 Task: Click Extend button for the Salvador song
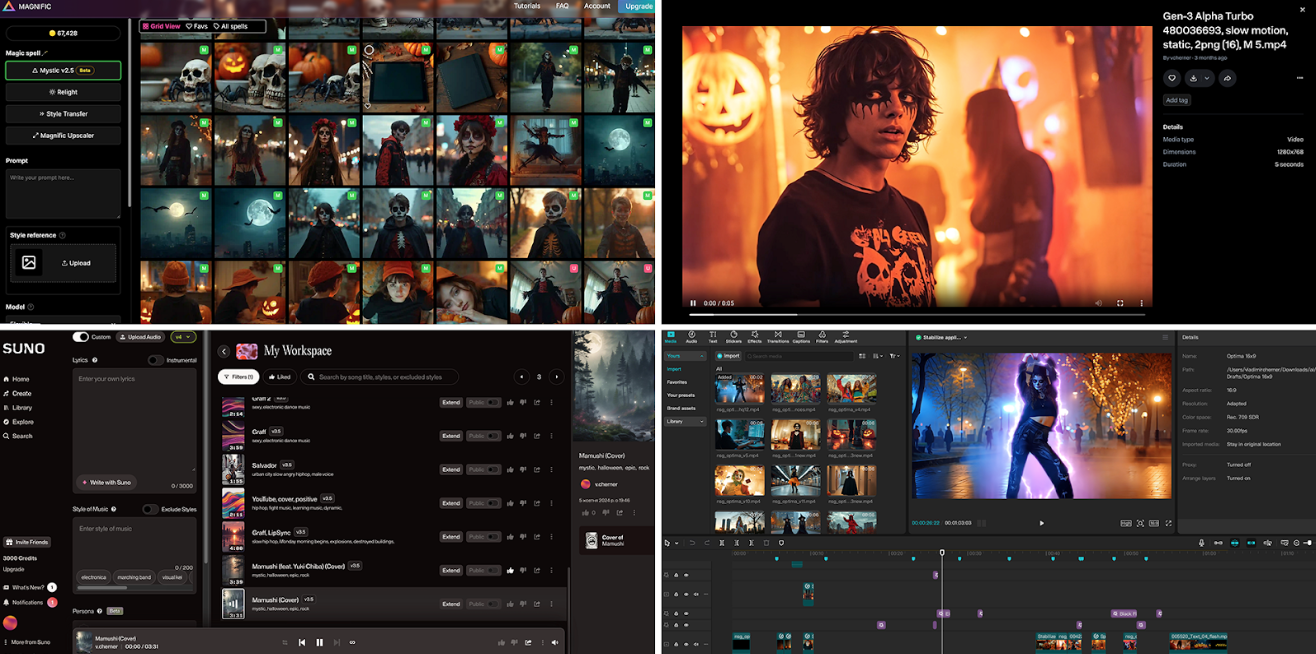click(451, 469)
